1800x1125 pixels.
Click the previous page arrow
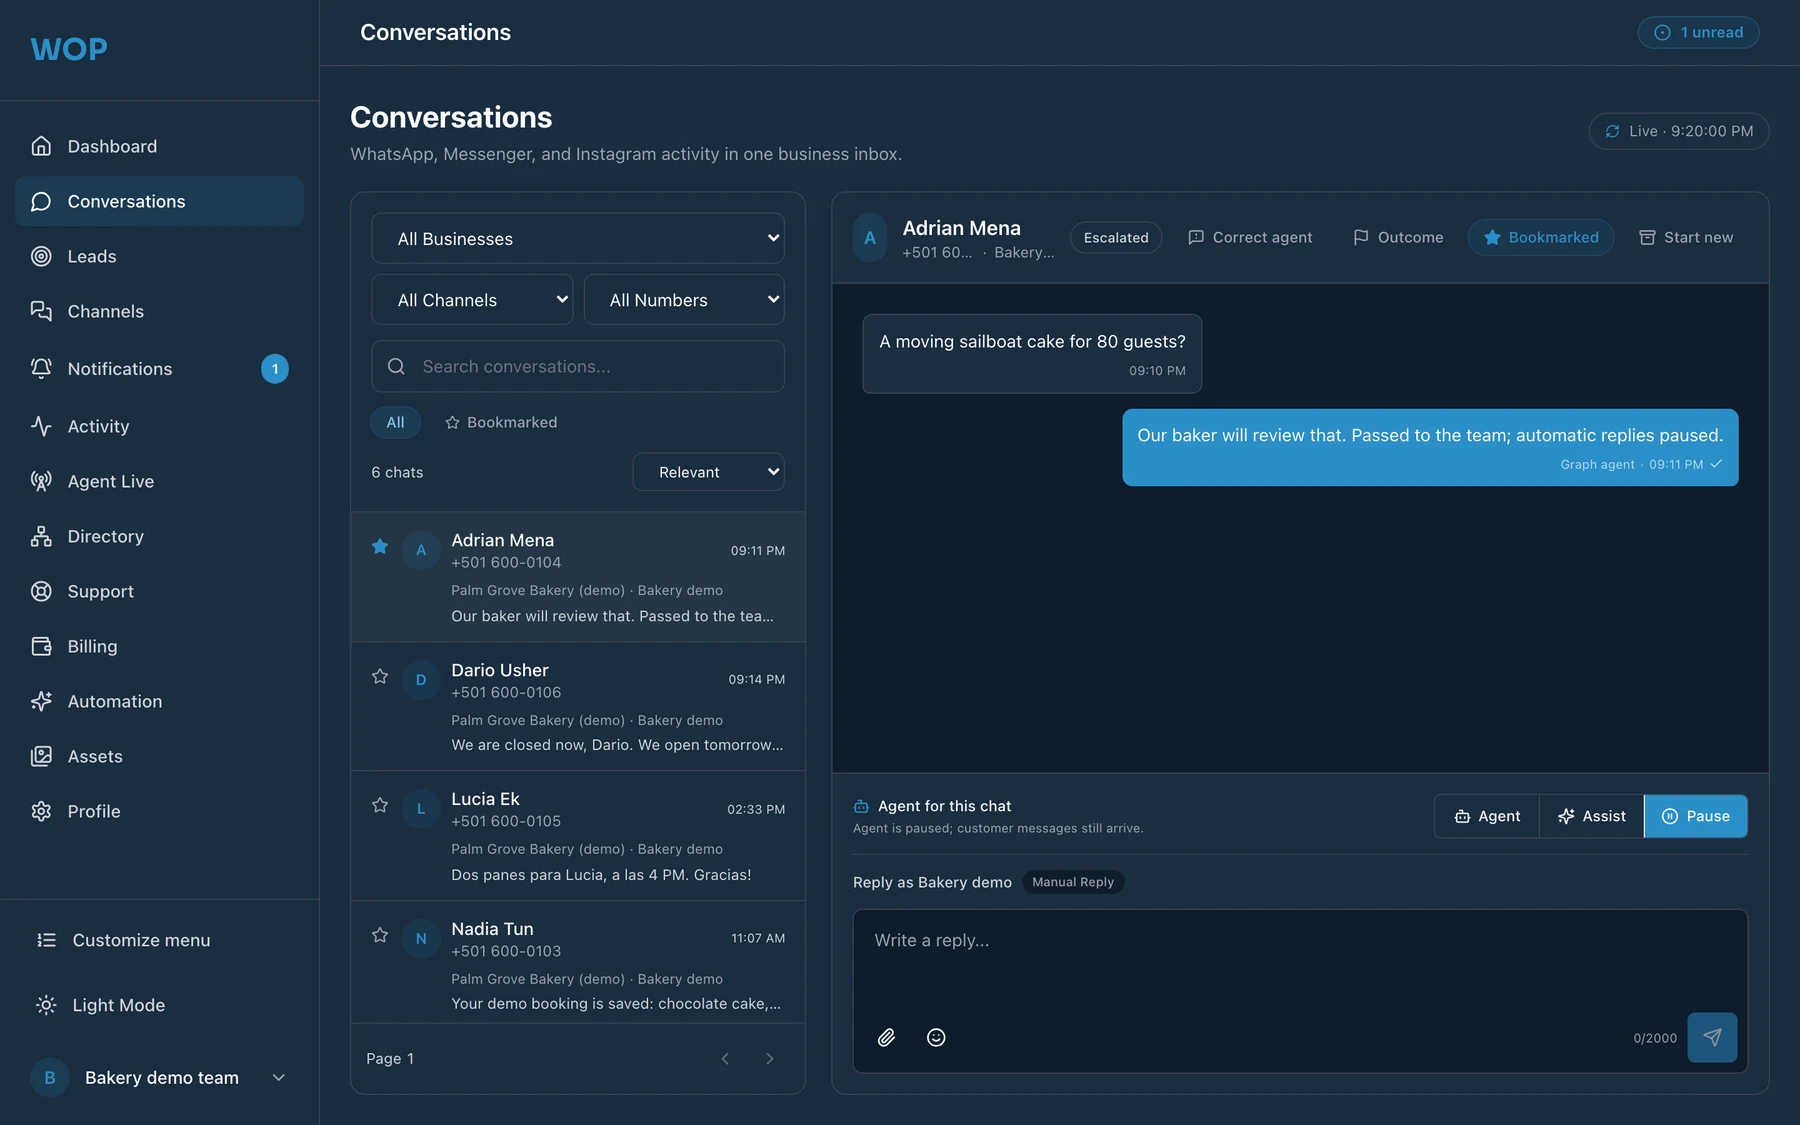(725, 1059)
